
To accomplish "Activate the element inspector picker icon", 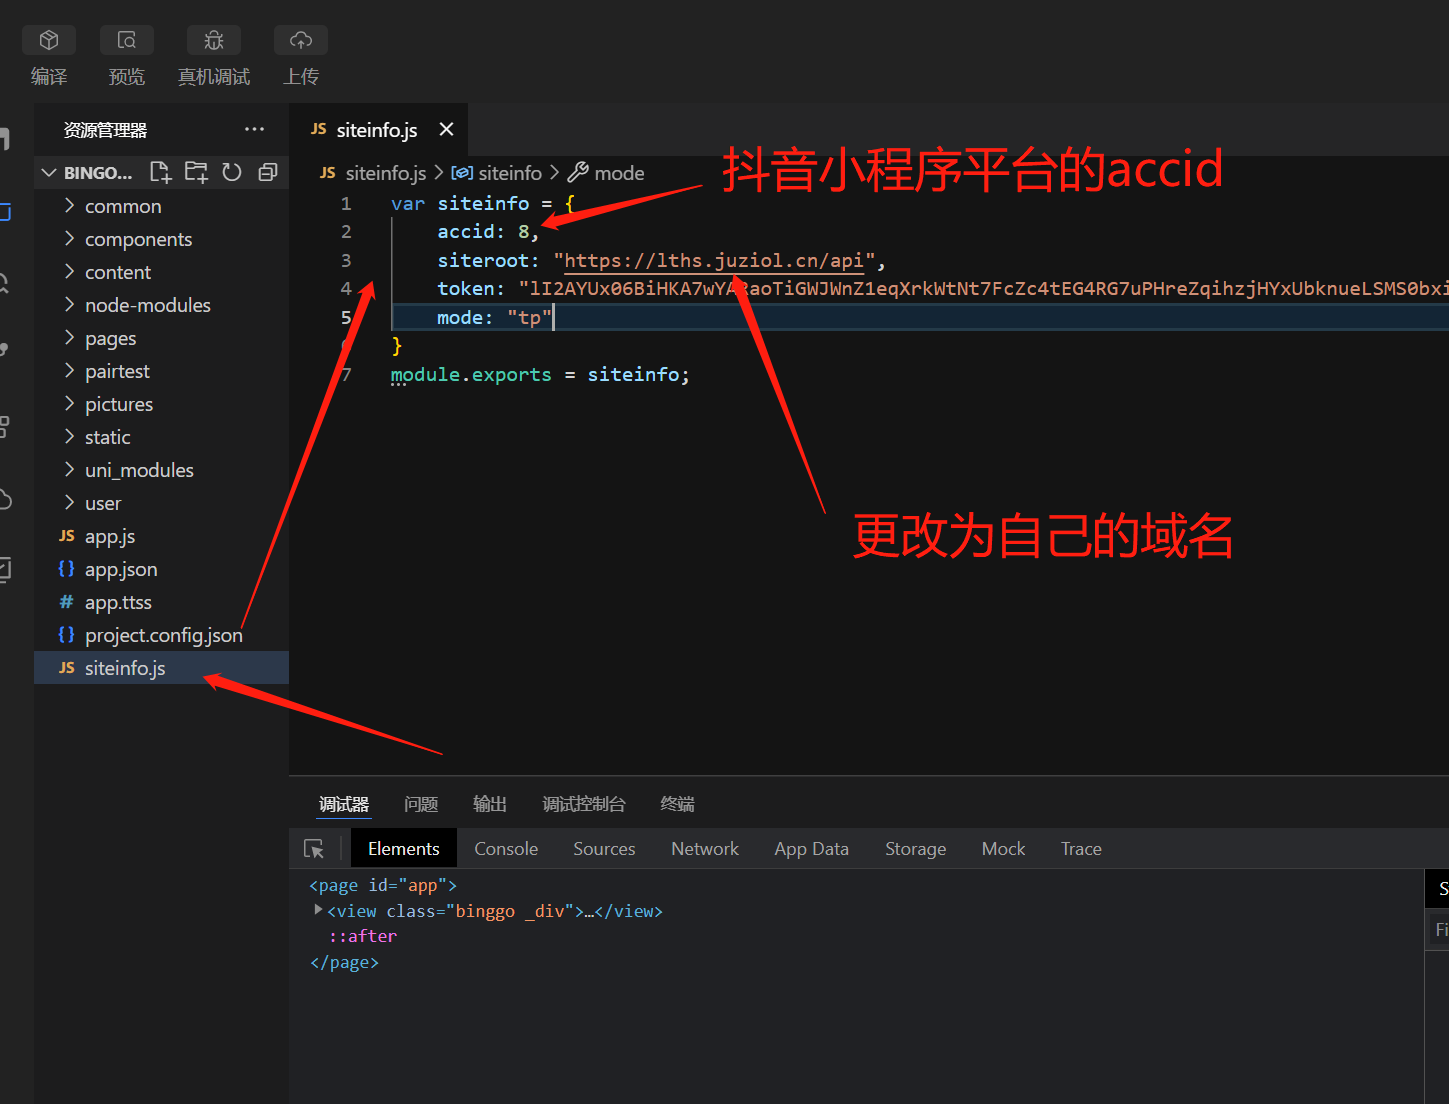I will pos(314,849).
